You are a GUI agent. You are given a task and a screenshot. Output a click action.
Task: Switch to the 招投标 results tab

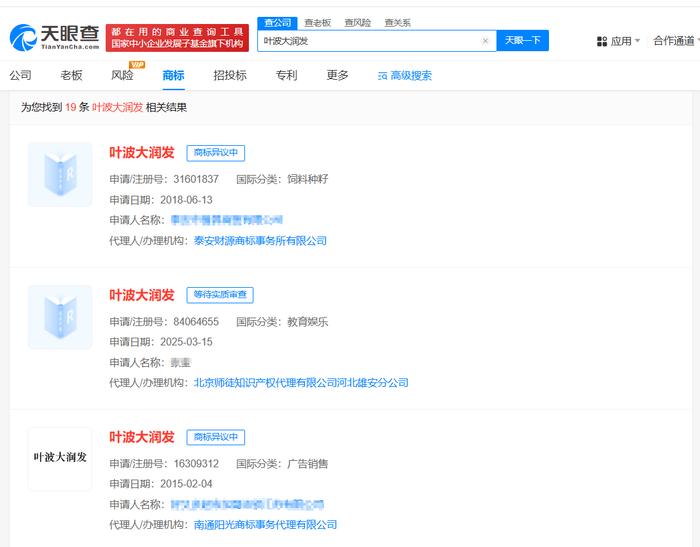click(230, 75)
